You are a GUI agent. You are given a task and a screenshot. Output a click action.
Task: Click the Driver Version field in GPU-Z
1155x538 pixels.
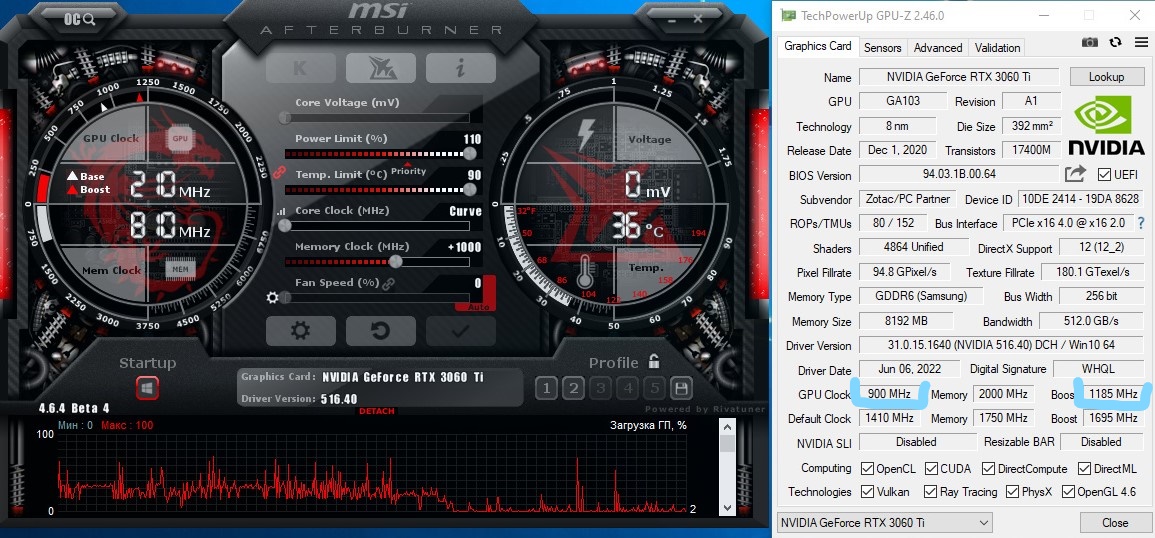pyautogui.click(x=1001, y=345)
